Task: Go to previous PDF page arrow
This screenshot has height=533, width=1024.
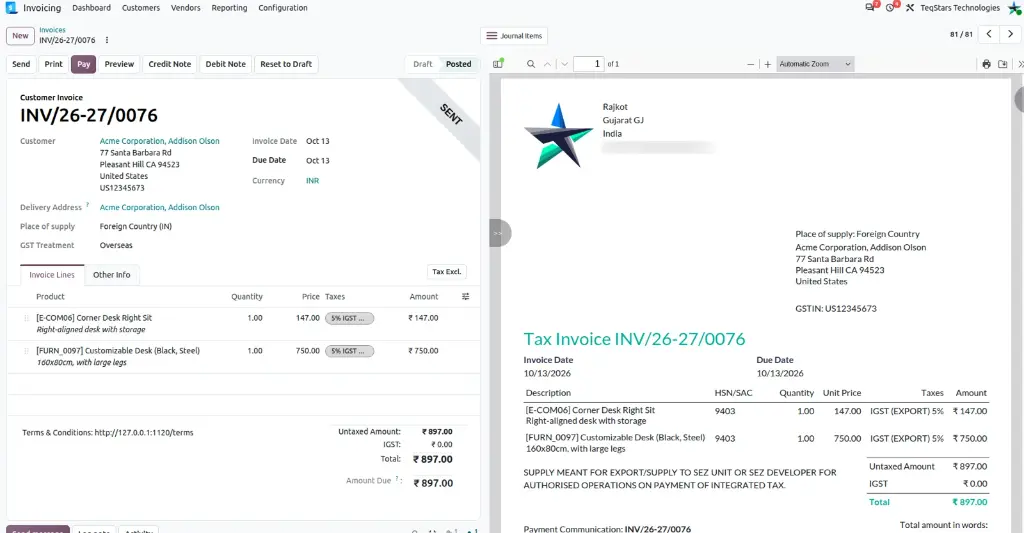Action: [x=547, y=64]
